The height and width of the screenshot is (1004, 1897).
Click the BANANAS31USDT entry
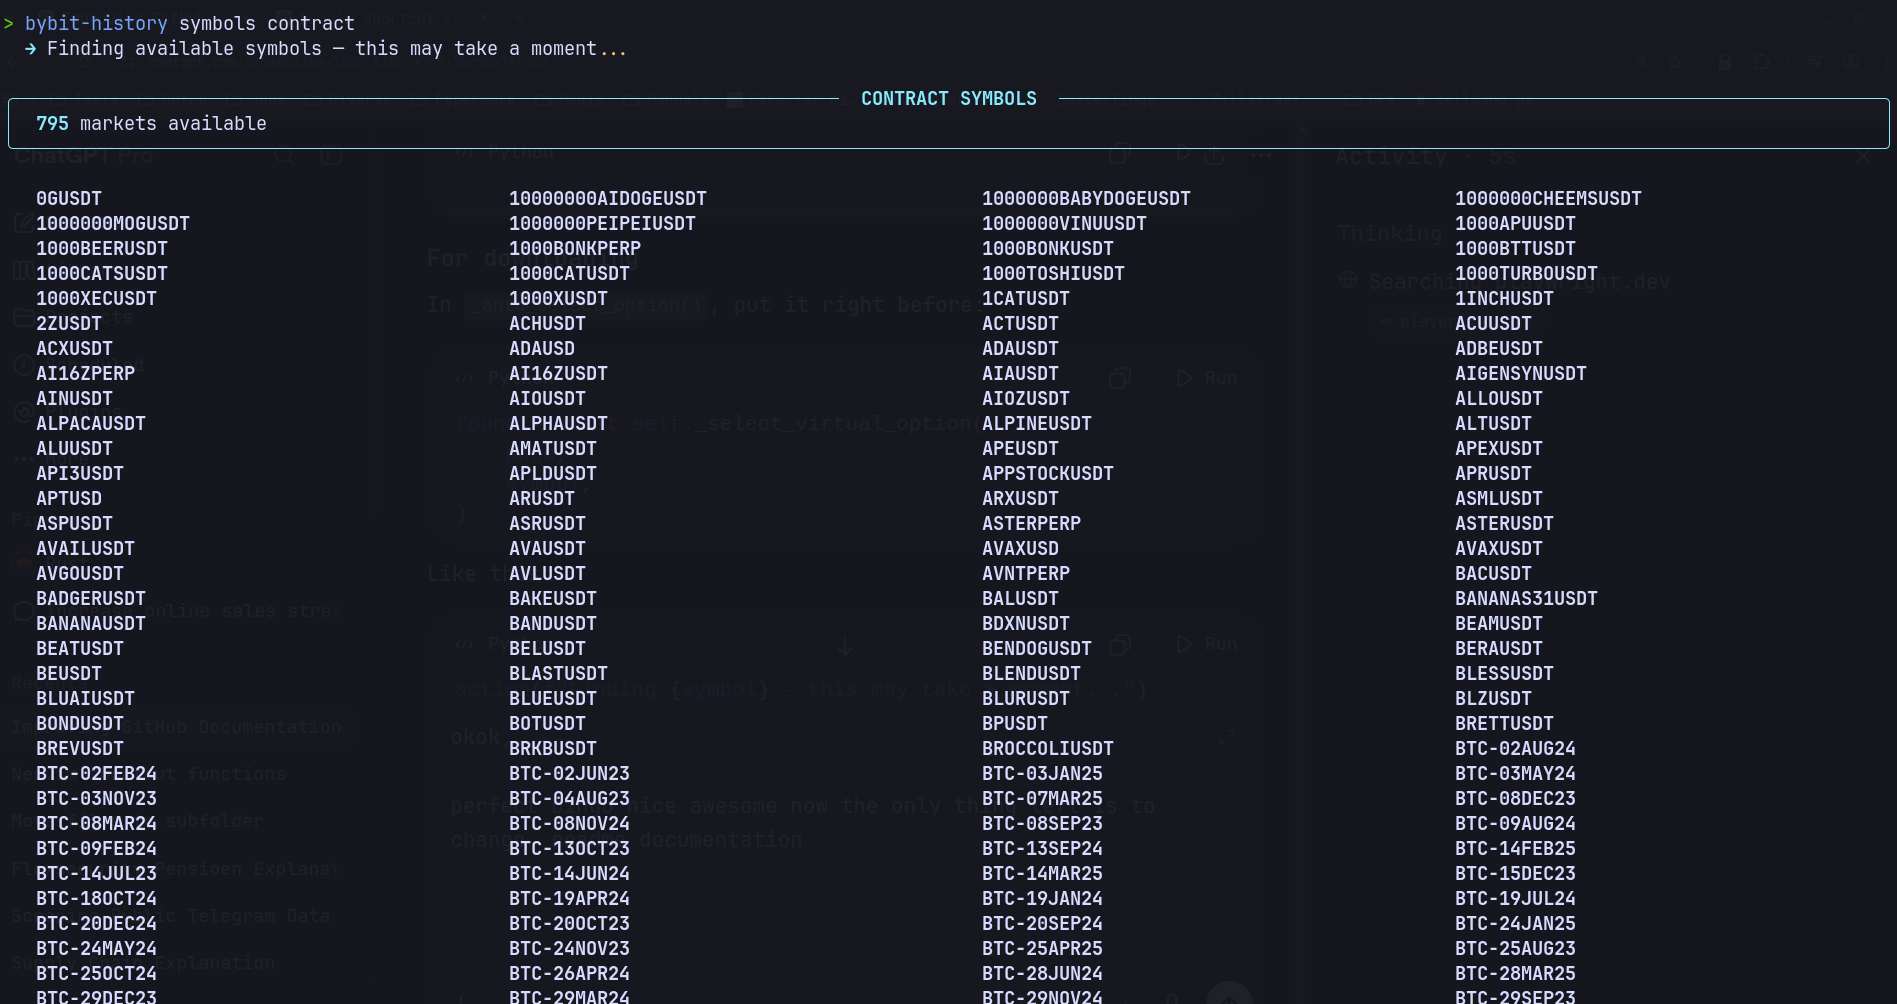coord(1526,599)
